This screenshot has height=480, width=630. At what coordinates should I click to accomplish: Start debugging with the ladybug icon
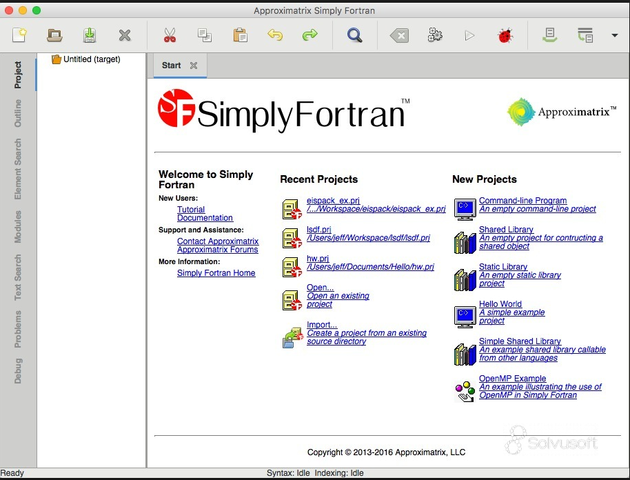pos(505,36)
